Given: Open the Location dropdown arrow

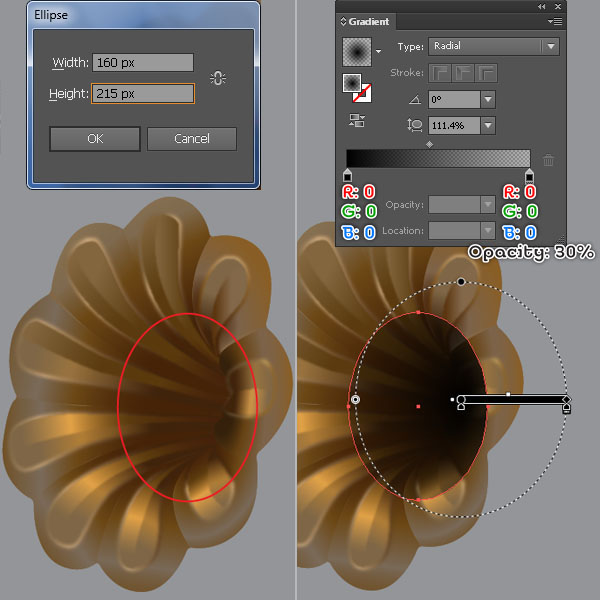Looking at the screenshot, I should pos(488,231).
